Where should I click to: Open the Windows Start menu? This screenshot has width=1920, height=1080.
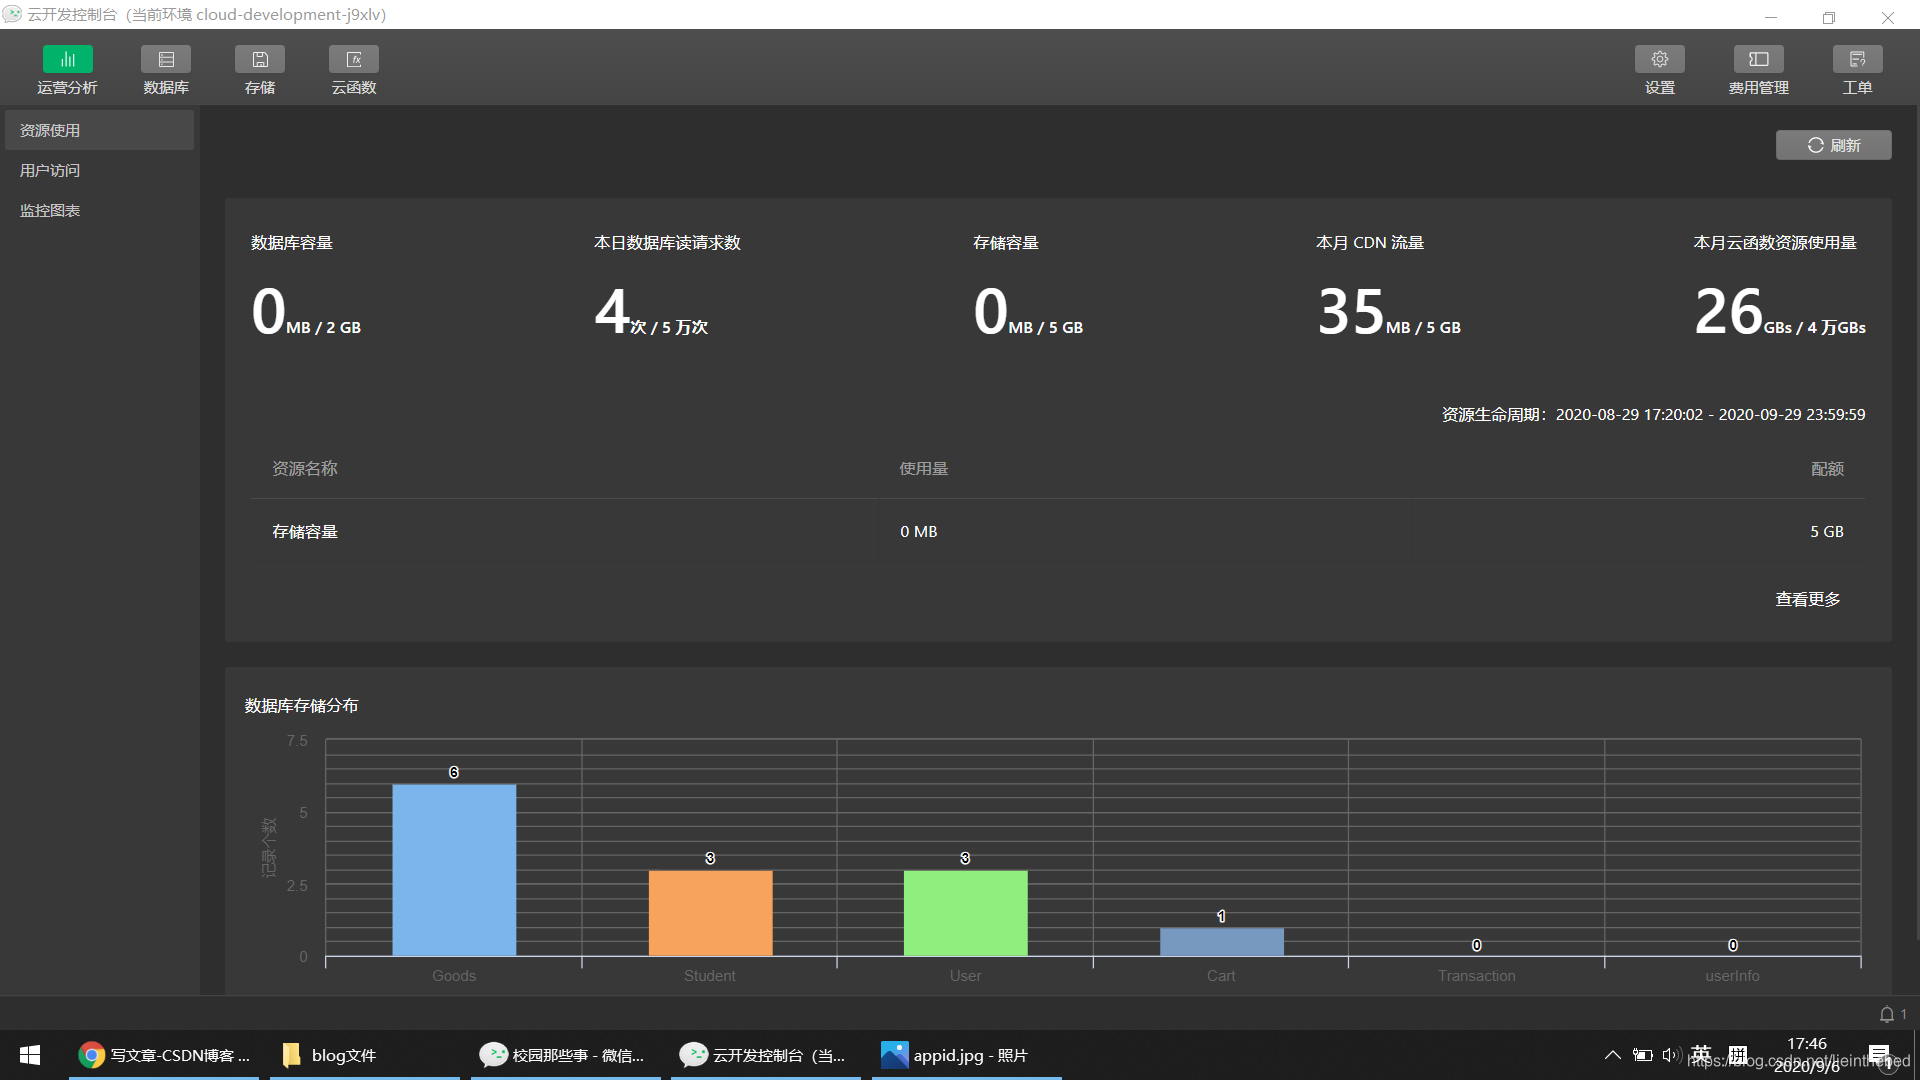pyautogui.click(x=30, y=1055)
